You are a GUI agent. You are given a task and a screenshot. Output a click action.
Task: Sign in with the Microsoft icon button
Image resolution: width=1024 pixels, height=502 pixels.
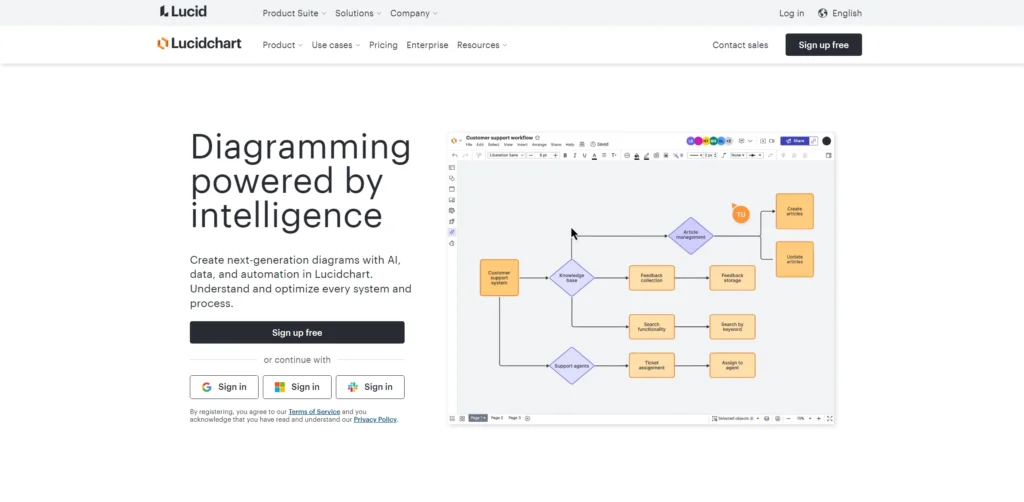coord(297,387)
